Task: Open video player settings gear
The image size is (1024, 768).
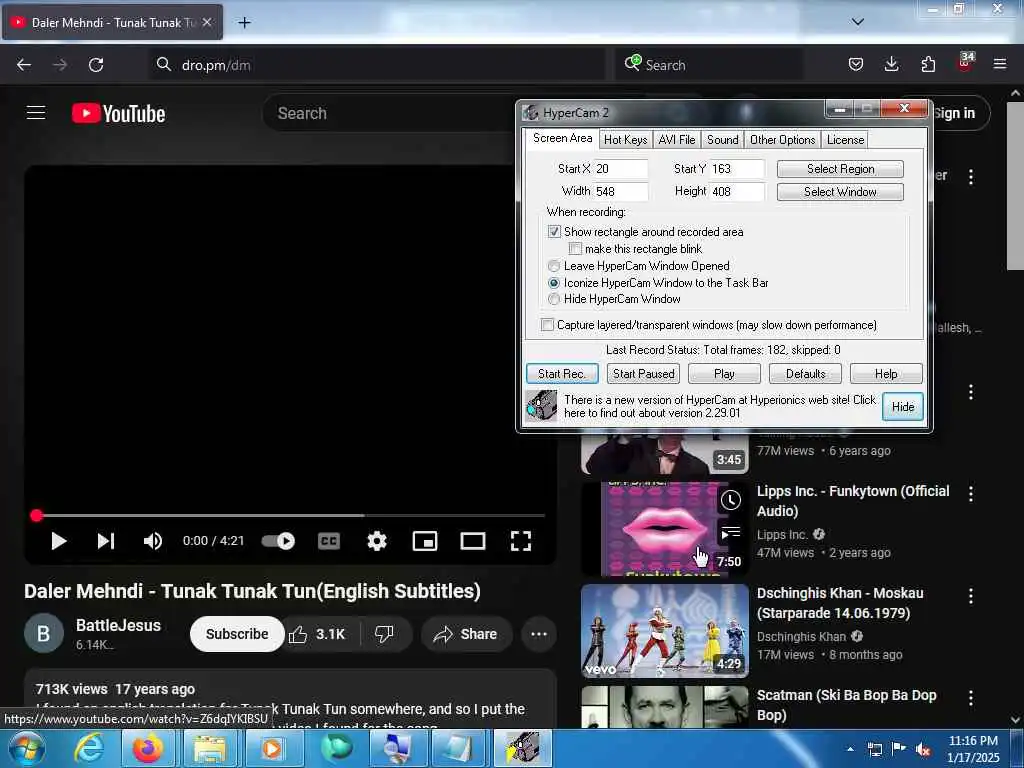Action: (377, 541)
